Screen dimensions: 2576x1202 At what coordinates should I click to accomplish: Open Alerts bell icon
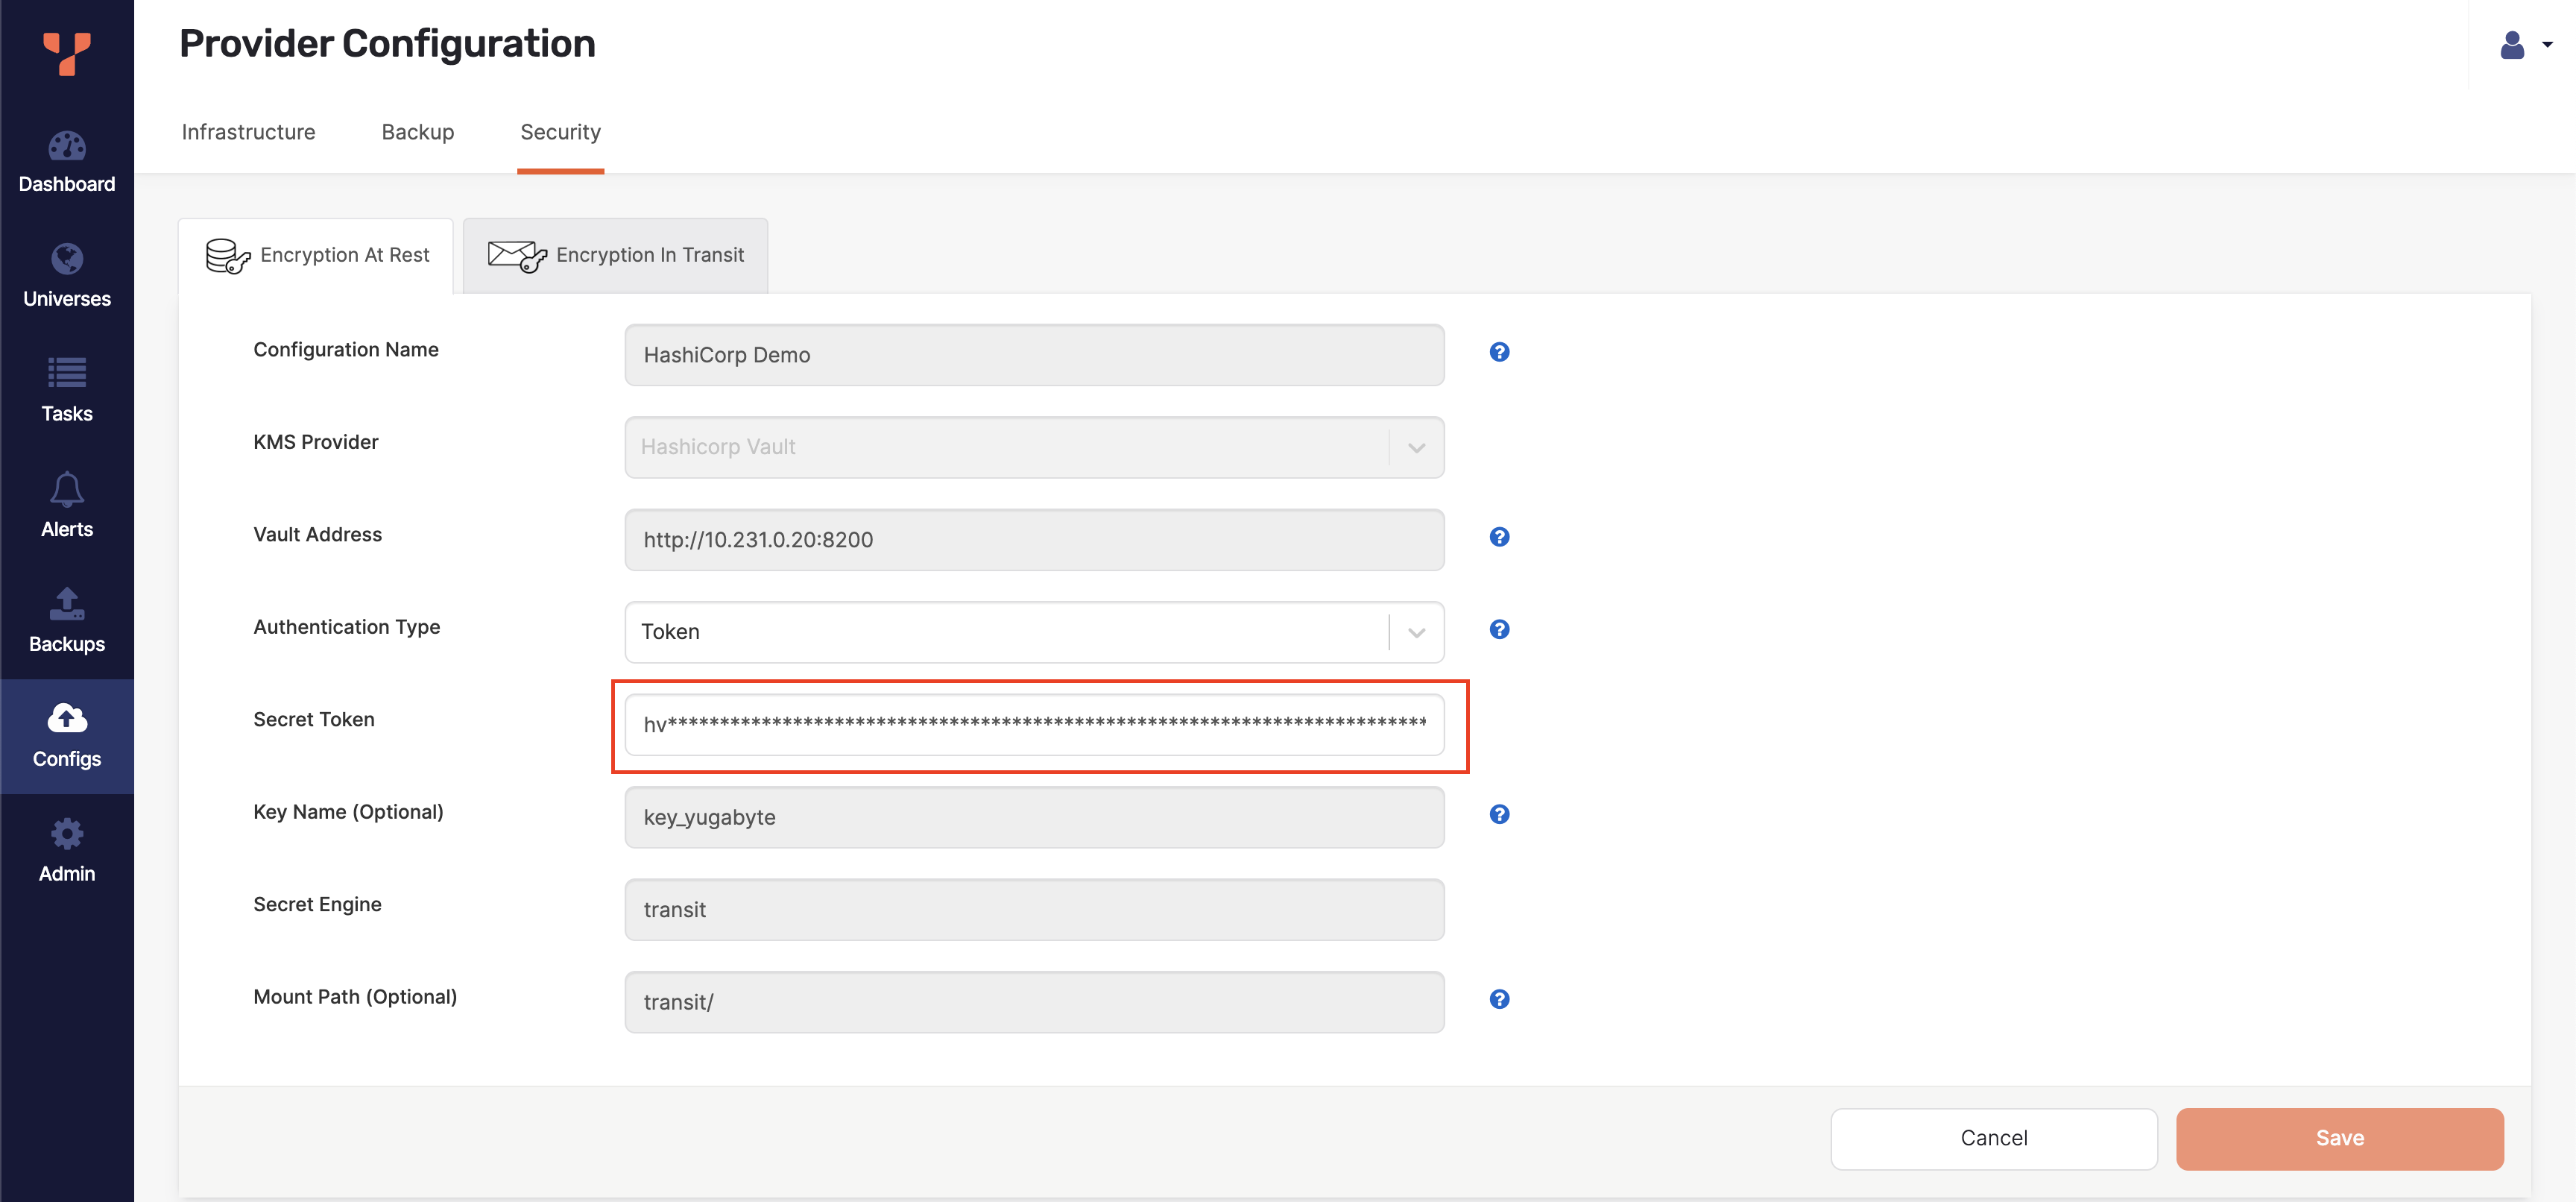click(67, 489)
